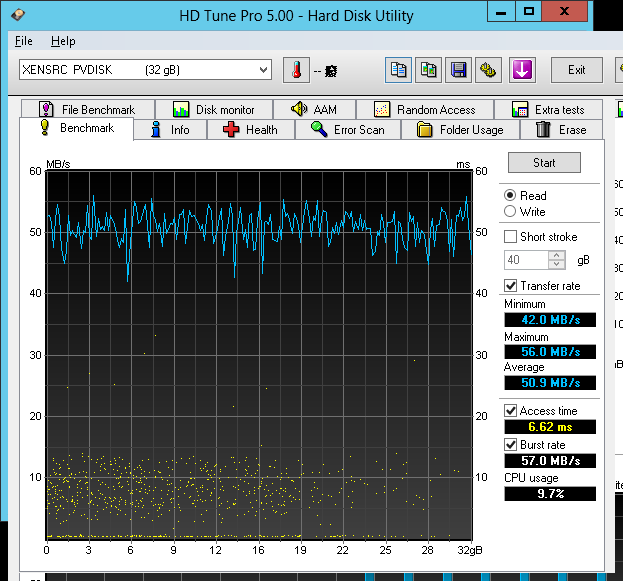This screenshot has width=623, height=581.
Task: Close the HD Tune Pro window
Action: (x=565, y=11)
